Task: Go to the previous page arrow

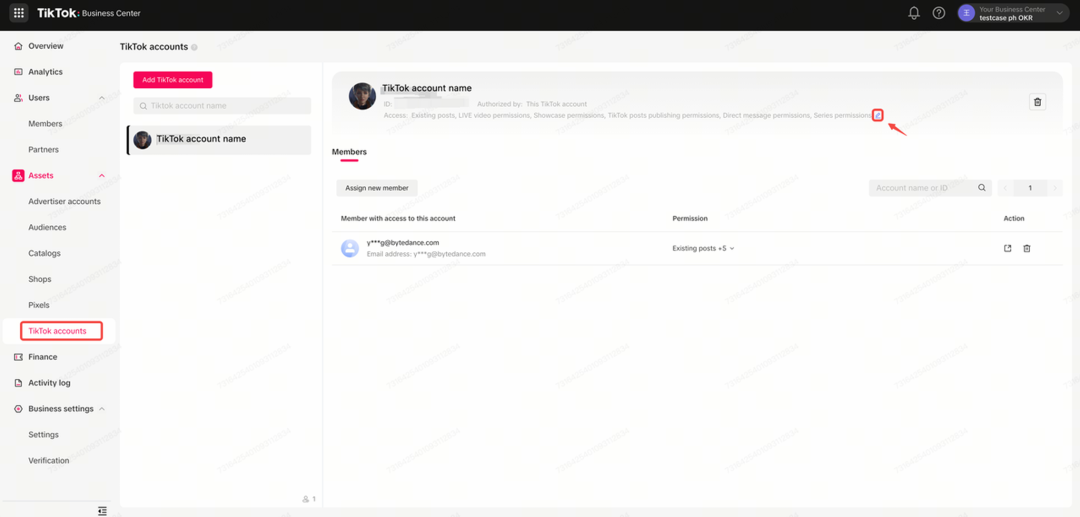Action: point(1005,188)
